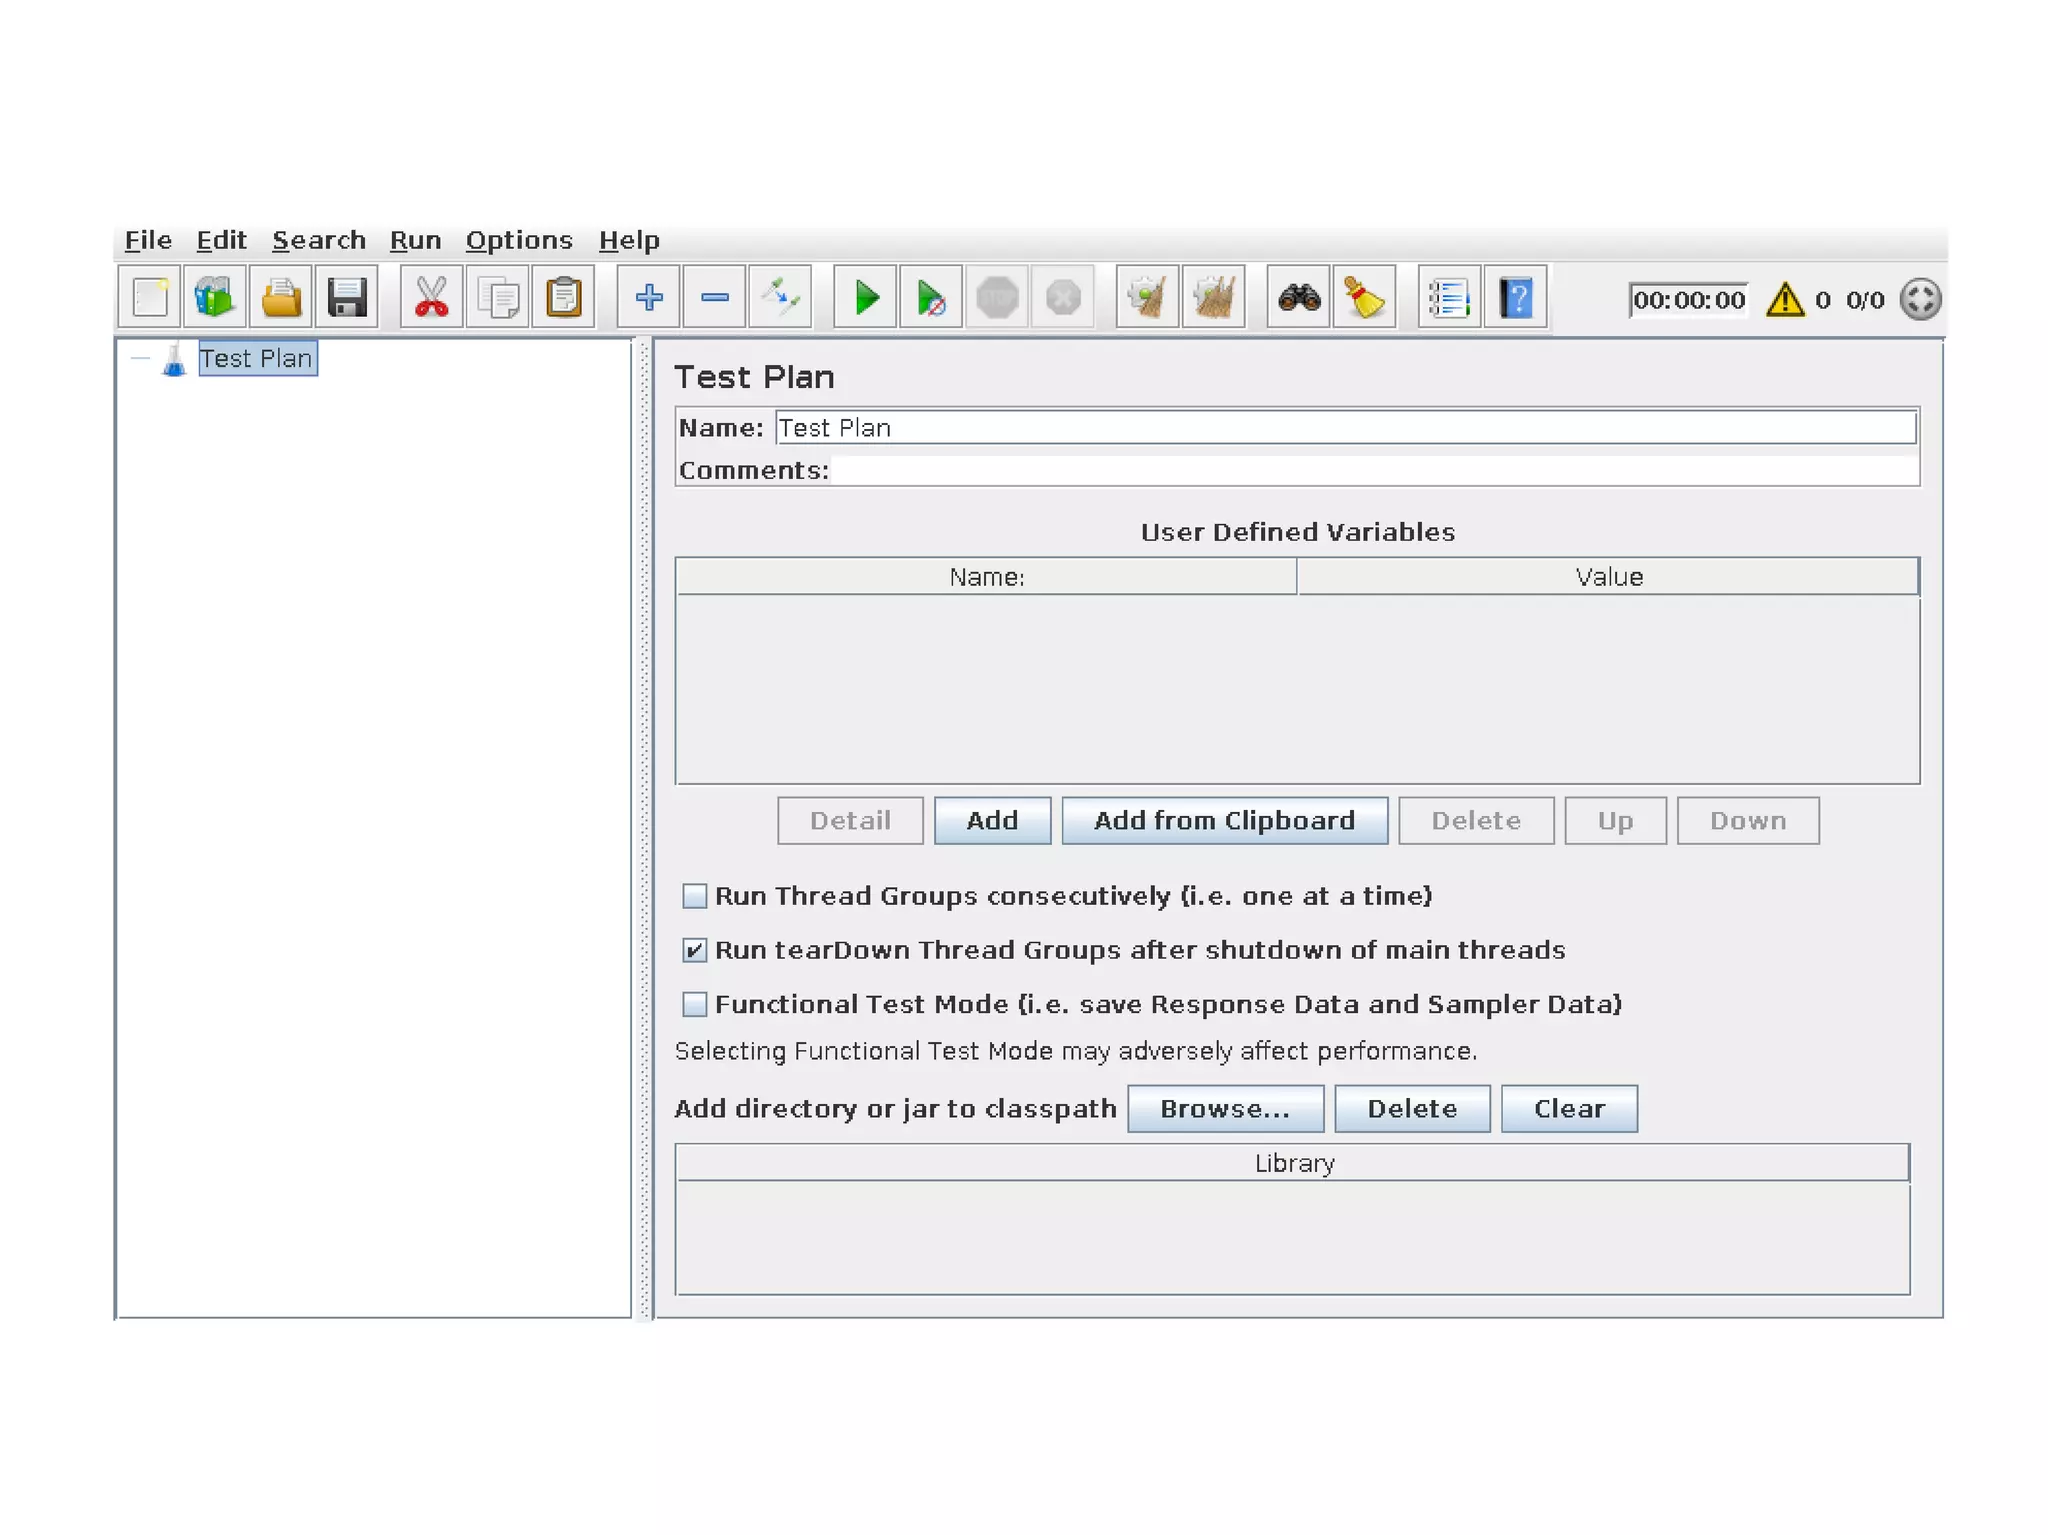Open the Function Helper list icon
2048x1535 pixels.
click(x=1449, y=298)
